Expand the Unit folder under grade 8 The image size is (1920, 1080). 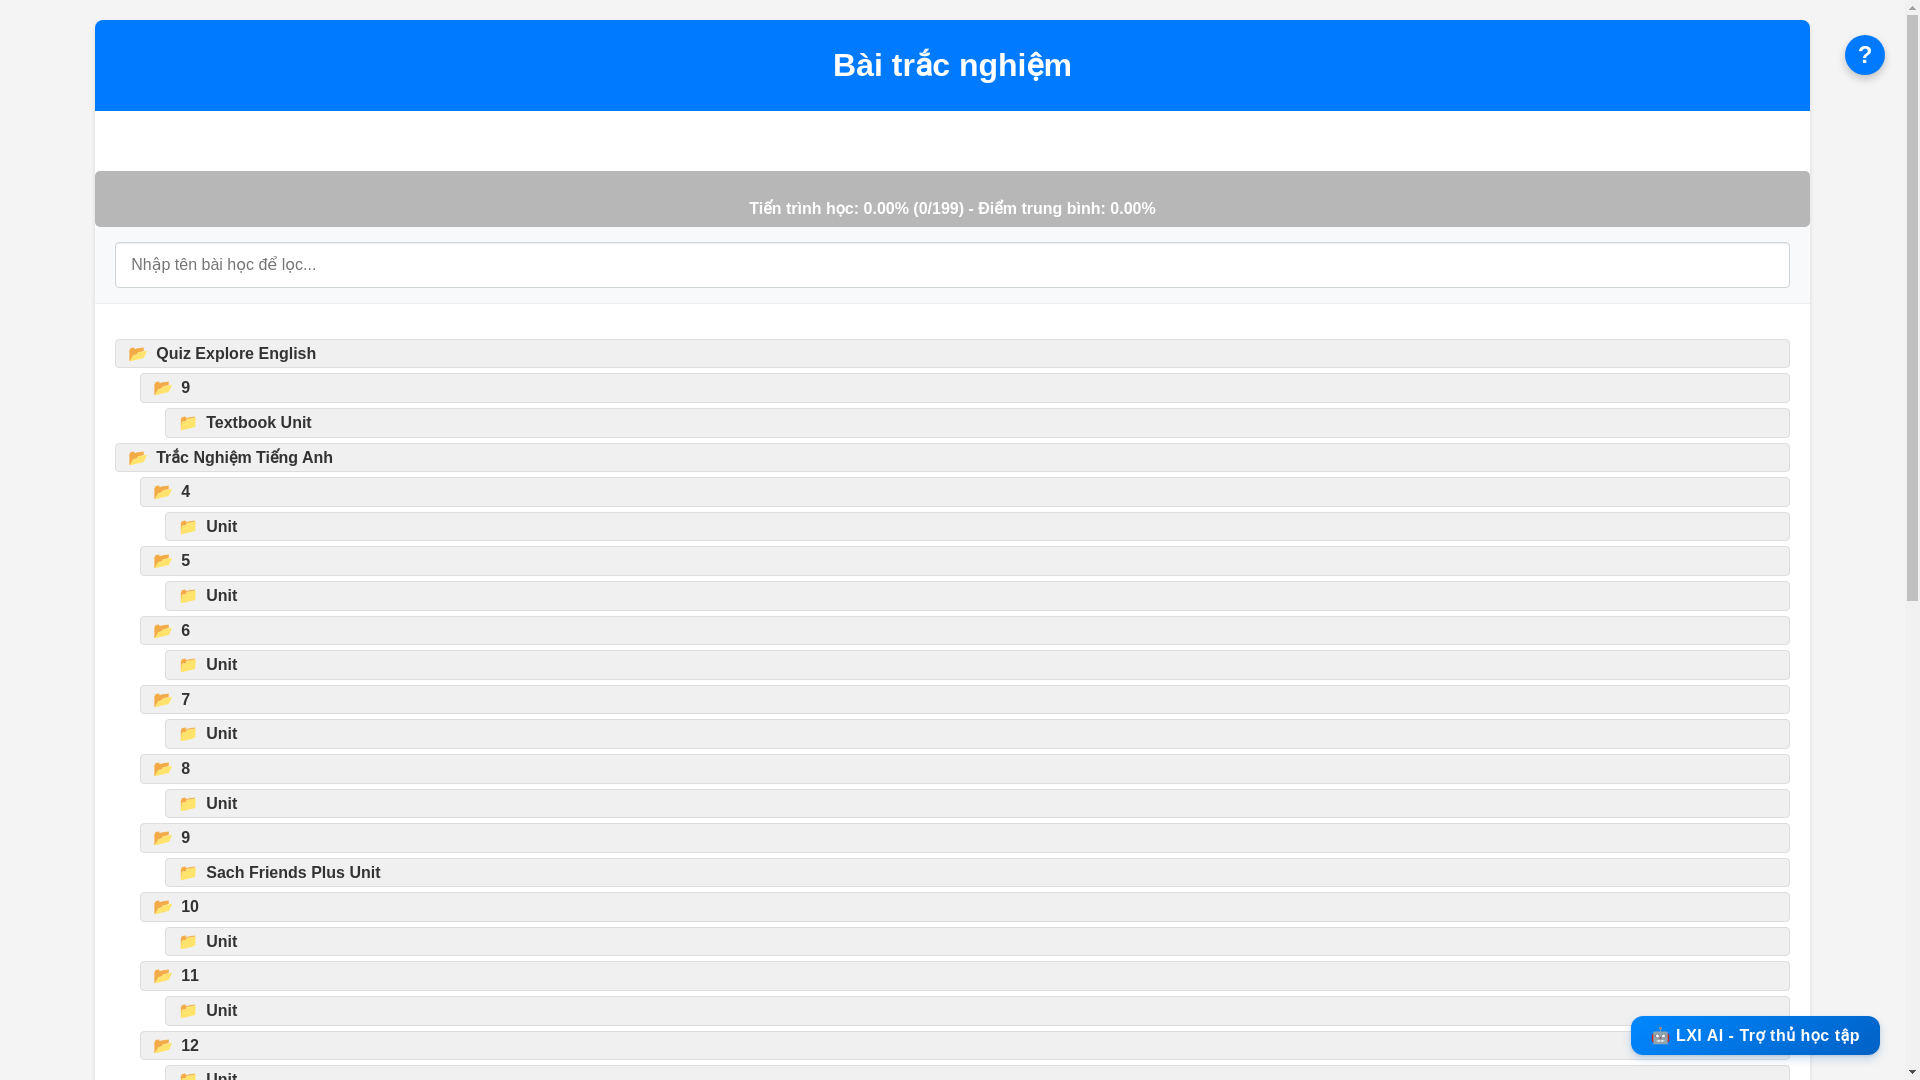coord(977,804)
